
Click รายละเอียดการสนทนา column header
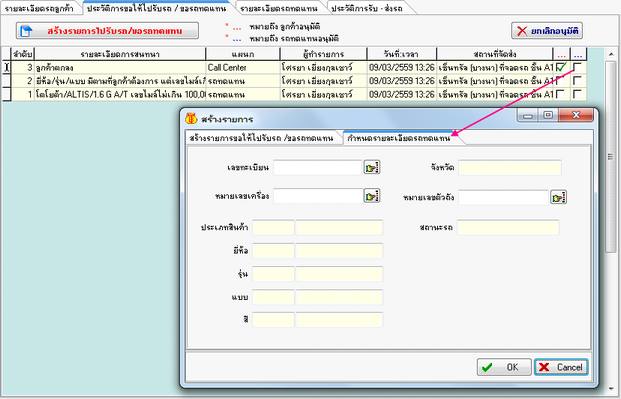[120, 54]
